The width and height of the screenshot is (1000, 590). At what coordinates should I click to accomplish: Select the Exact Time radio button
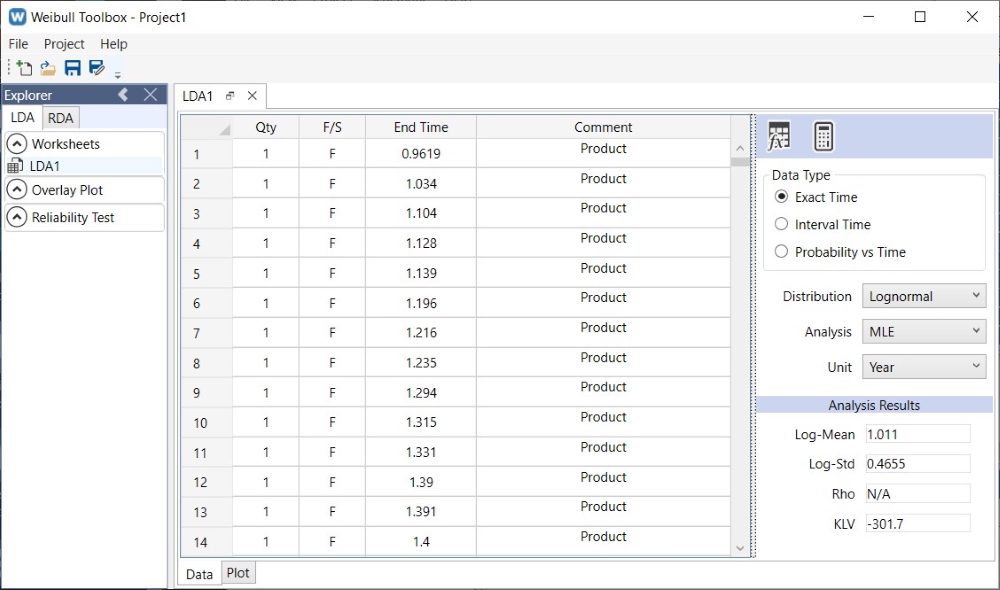(x=782, y=197)
